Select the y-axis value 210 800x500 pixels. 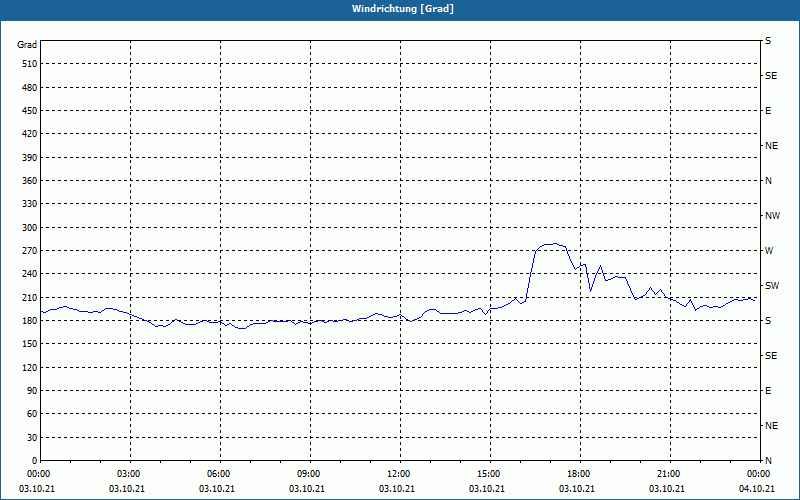pyautogui.click(x=30, y=297)
